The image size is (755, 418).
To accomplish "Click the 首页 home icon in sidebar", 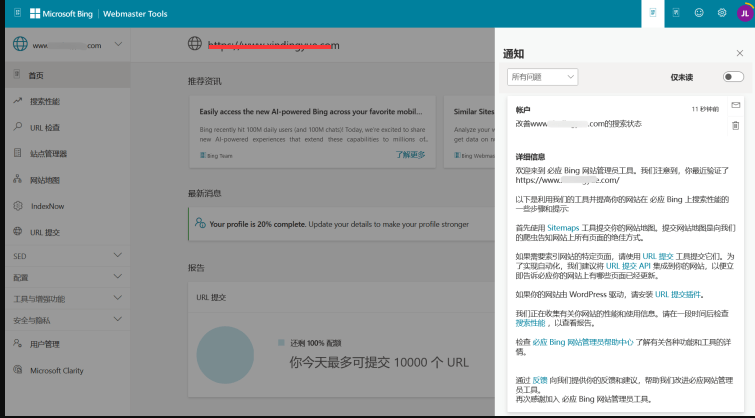I will [x=17, y=74].
